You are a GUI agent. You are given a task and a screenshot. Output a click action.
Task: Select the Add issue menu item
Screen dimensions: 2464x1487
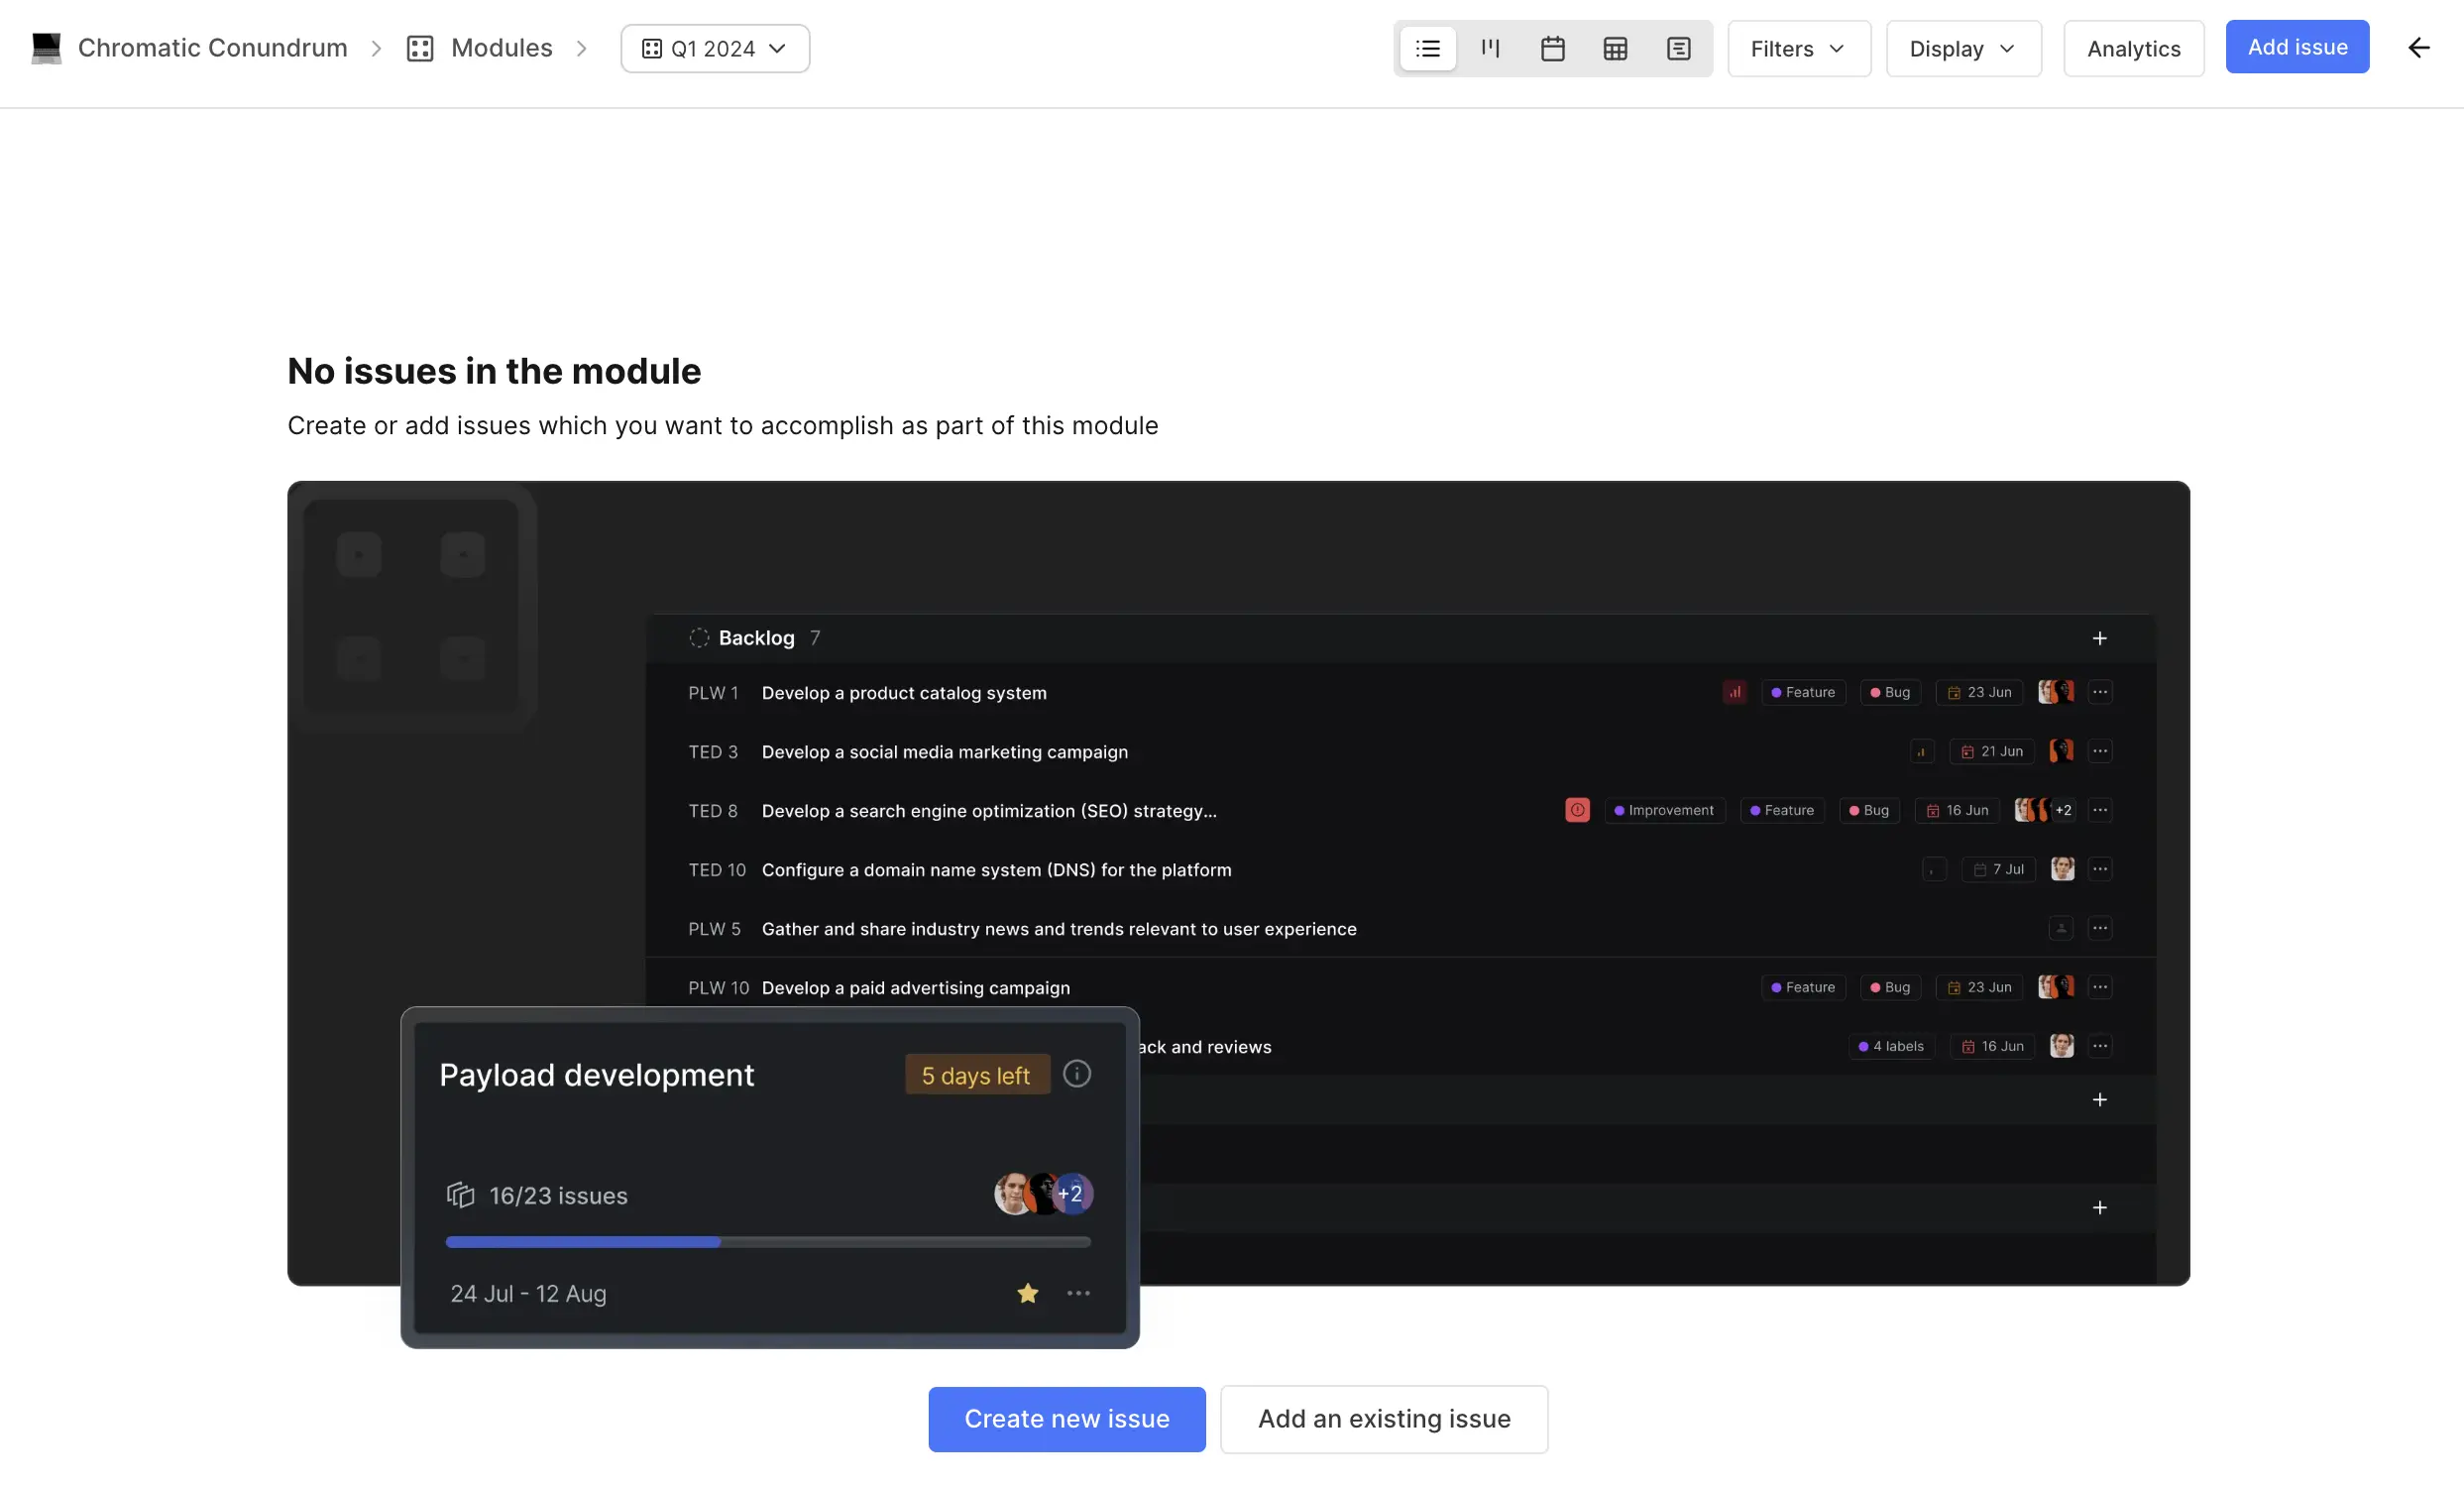pyautogui.click(x=2296, y=46)
